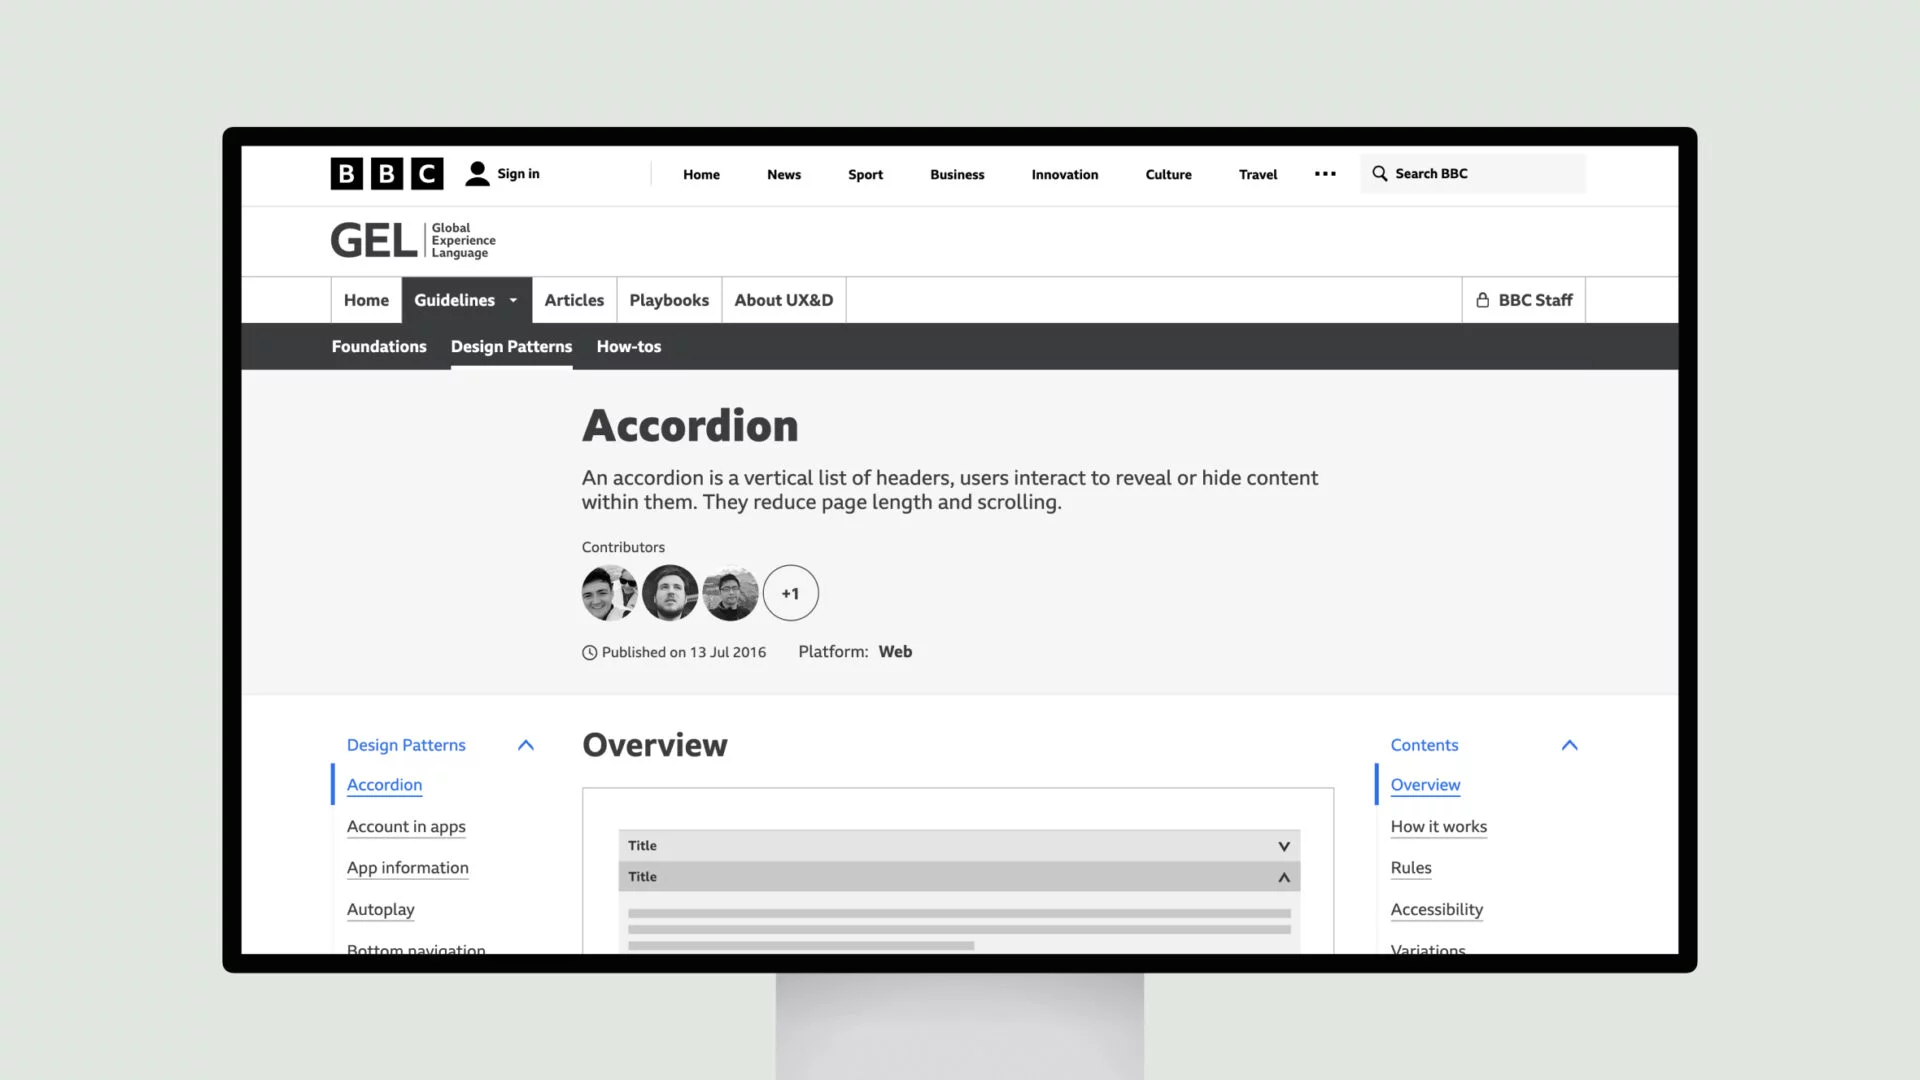Click the +1 contributors overflow icon
Viewport: 1920px width, 1080px height.
(x=789, y=593)
